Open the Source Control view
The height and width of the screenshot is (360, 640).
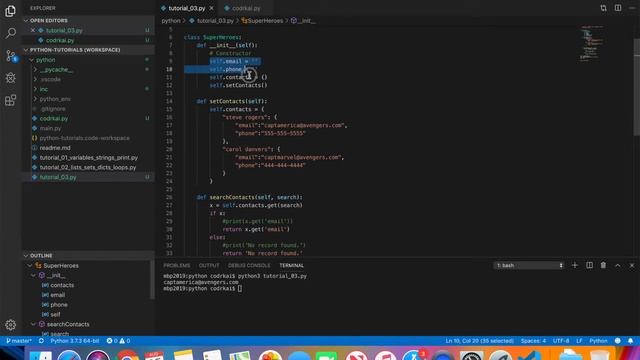[11, 56]
